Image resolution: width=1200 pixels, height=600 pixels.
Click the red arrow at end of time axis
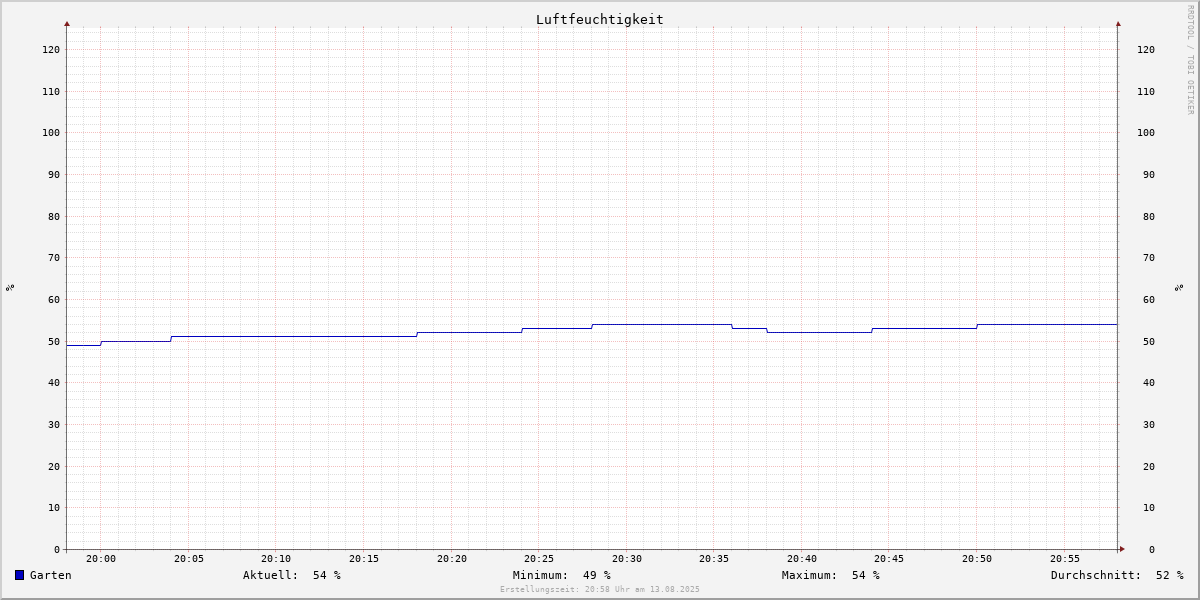tap(1122, 549)
